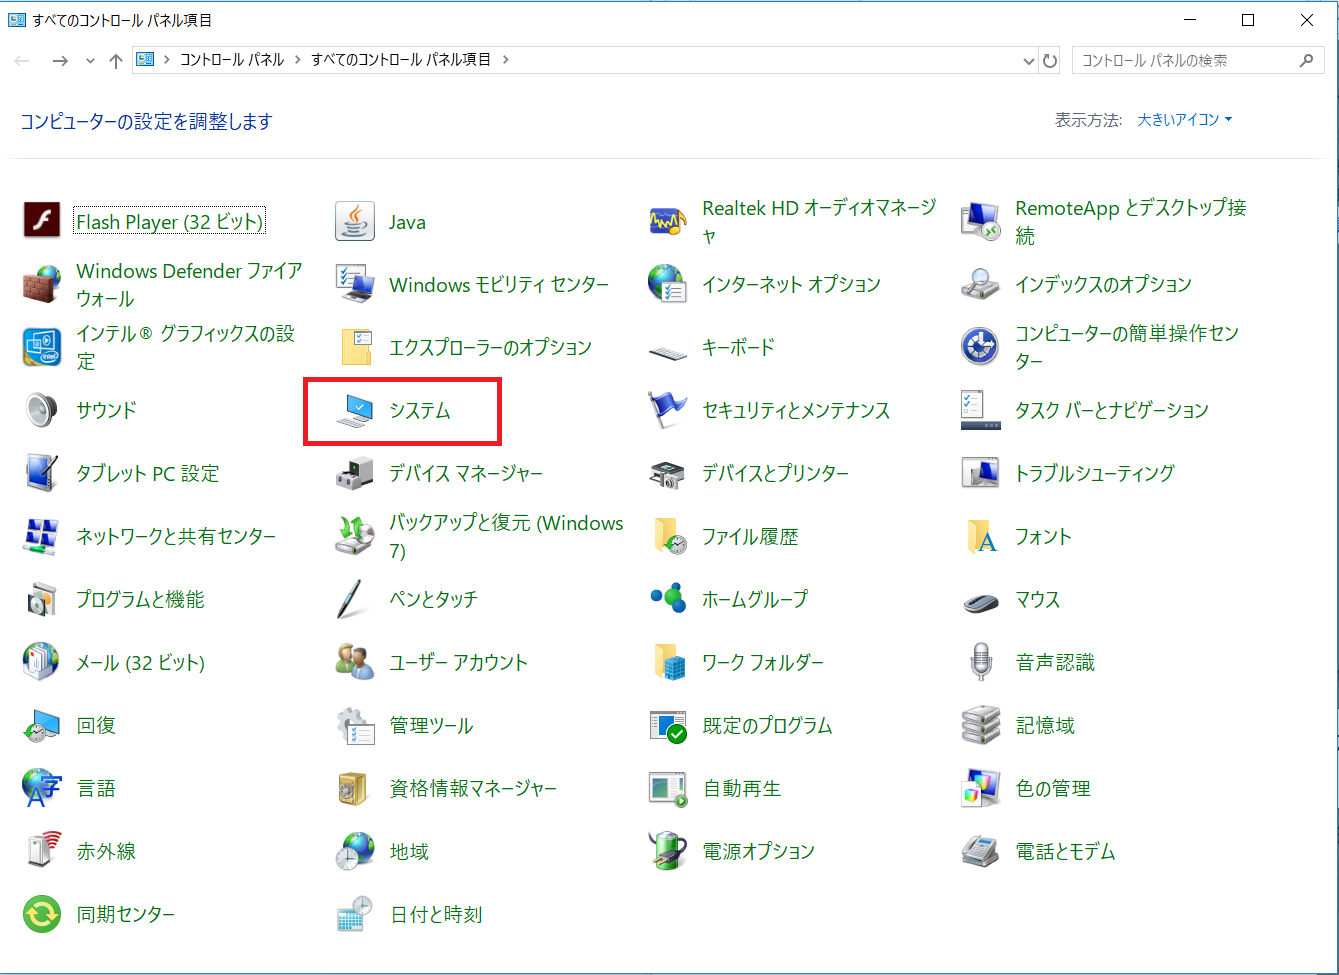Open the ファイル履歴 icon
The width and height of the screenshot is (1339, 975).
(x=668, y=536)
